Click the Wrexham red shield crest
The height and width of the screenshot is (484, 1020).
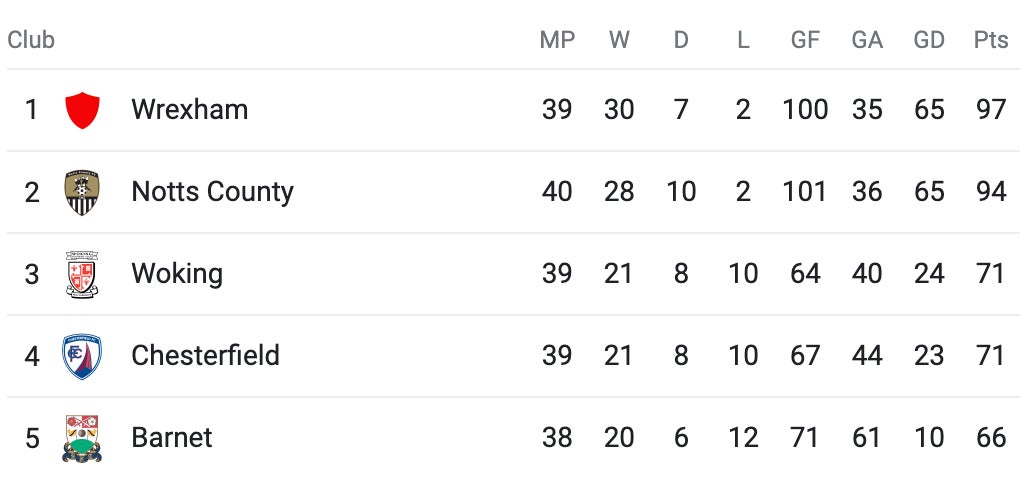(x=82, y=109)
